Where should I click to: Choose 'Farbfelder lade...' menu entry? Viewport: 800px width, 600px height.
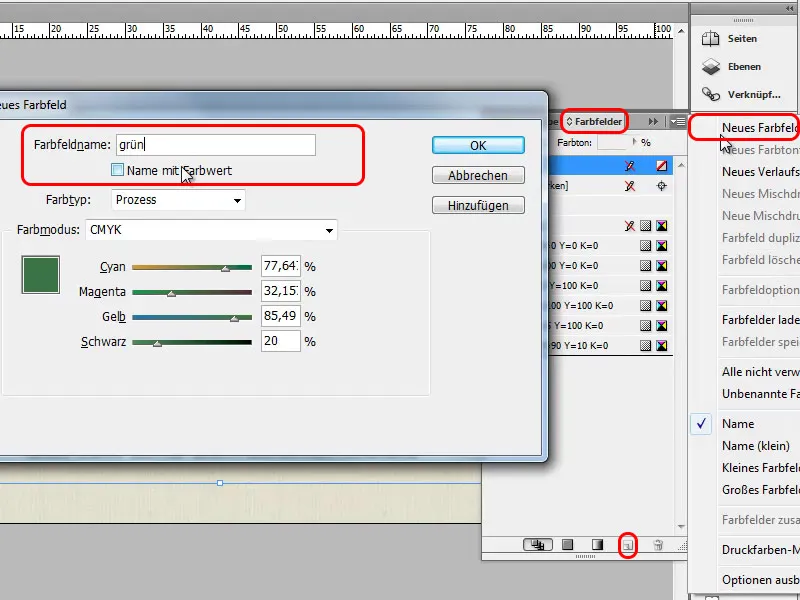[760, 320]
